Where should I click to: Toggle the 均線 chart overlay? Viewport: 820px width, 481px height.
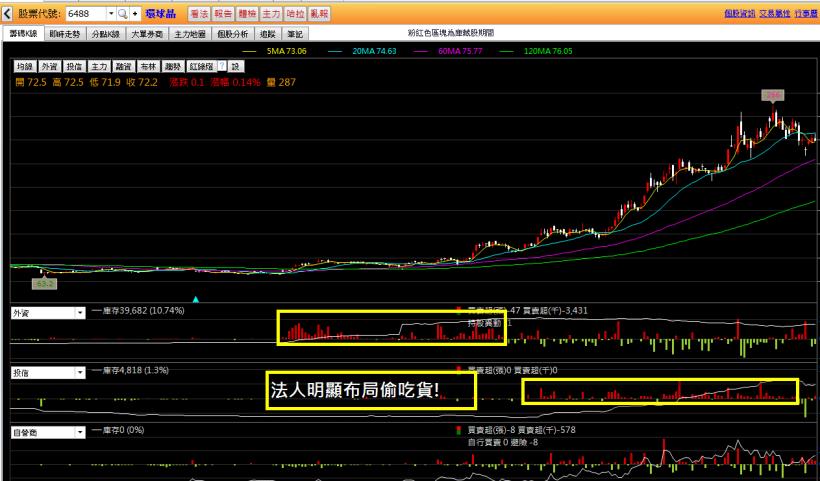[x=25, y=66]
